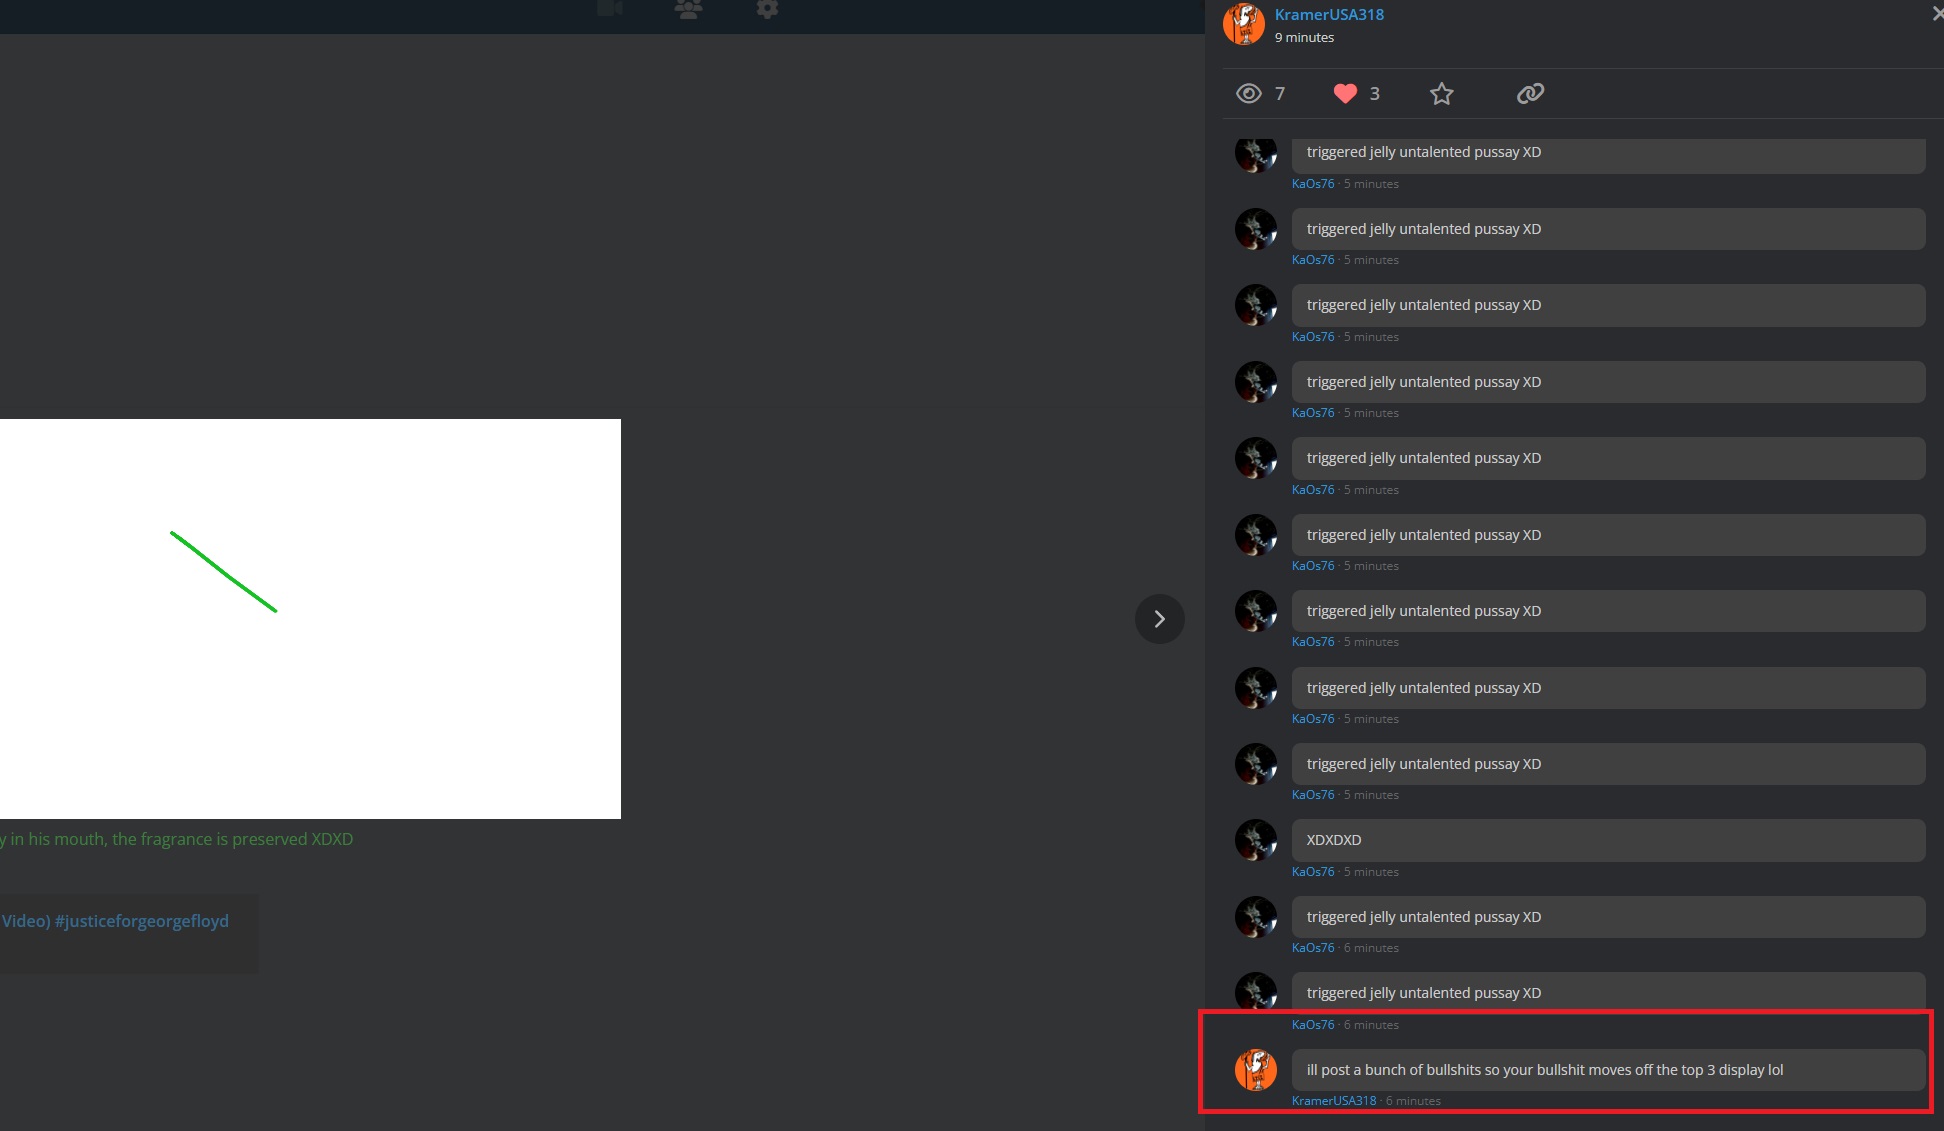1944x1131 pixels.
Task: Like the drawing with the heart icon
Action: coord(1345,94)
